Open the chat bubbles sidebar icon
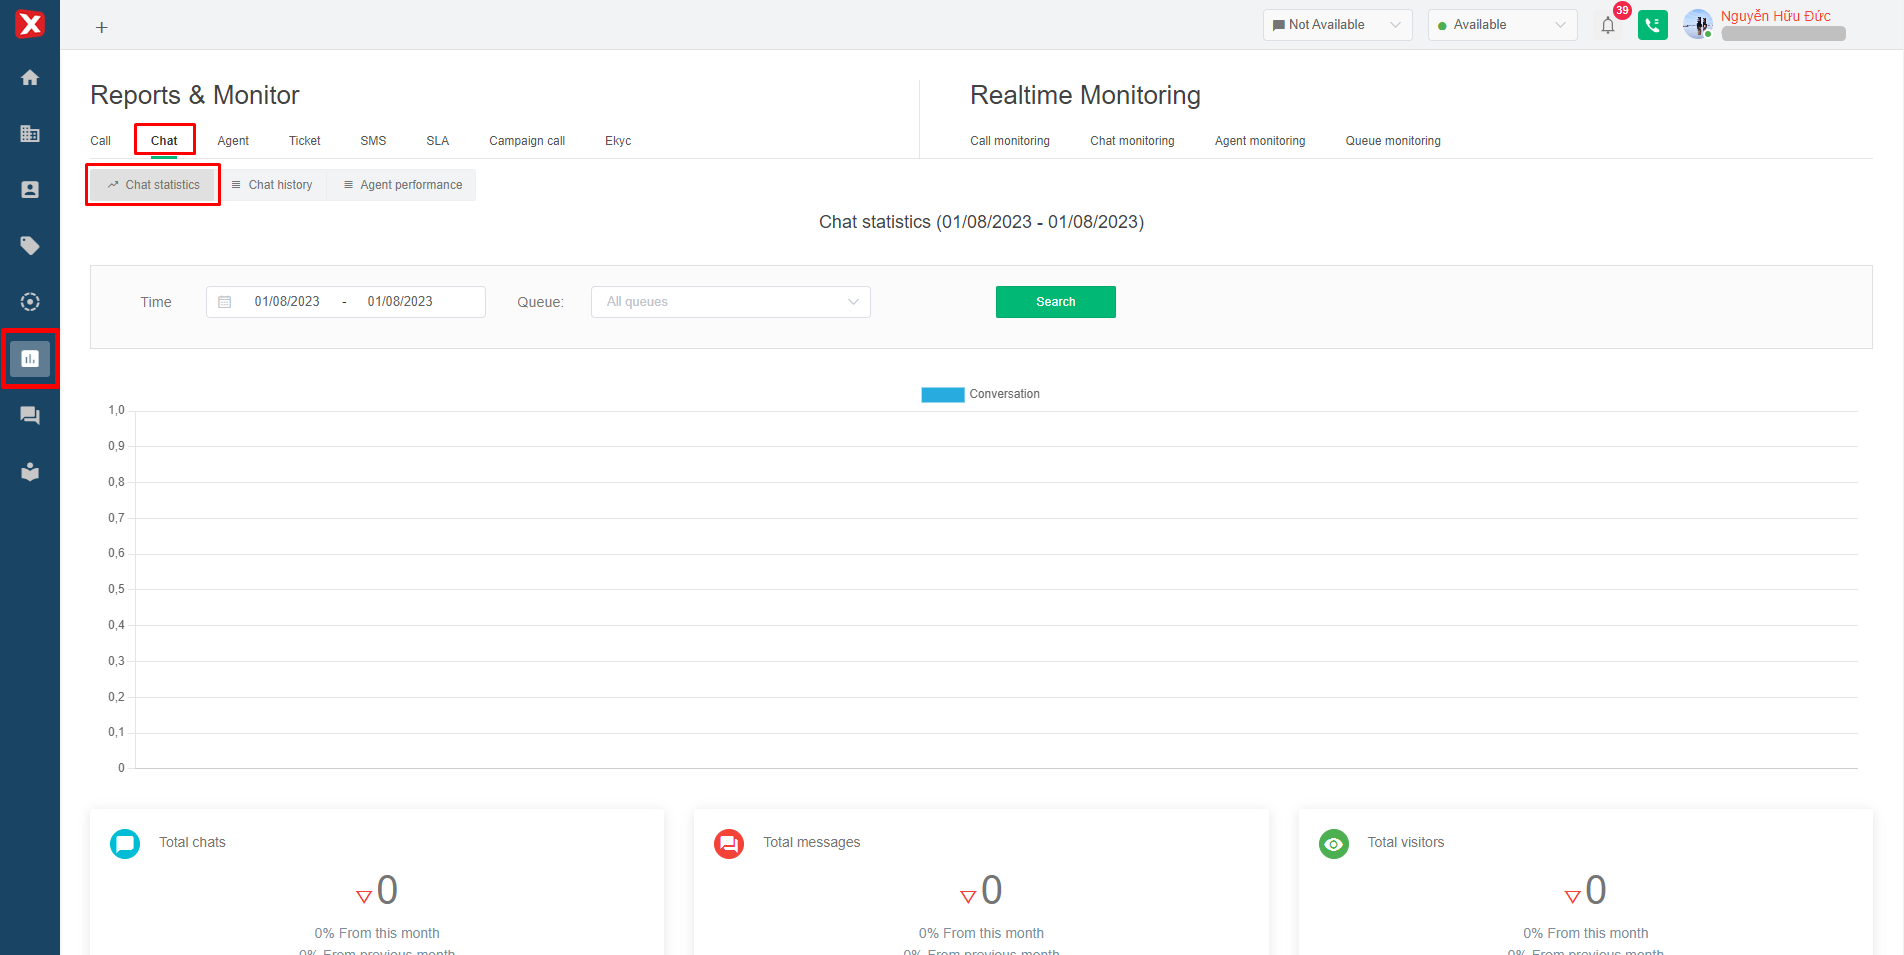The width and height of the screenshot is (1904, 955). [30, 415]
